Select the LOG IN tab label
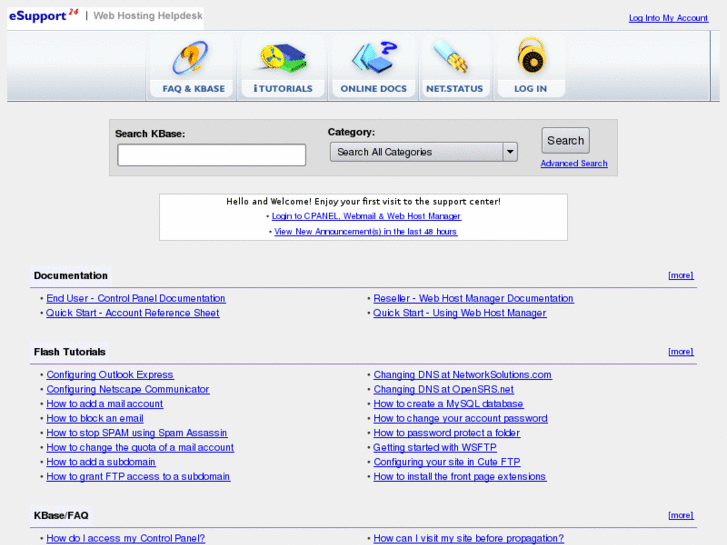 [x=530, y=89]
